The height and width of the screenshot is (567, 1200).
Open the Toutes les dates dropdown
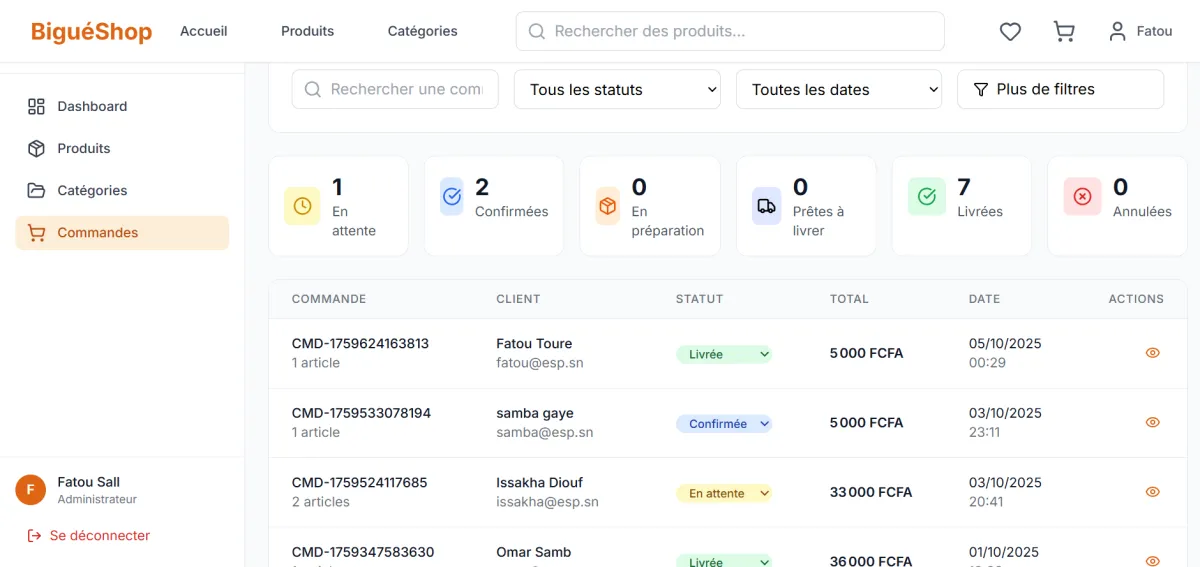[839, 89]
